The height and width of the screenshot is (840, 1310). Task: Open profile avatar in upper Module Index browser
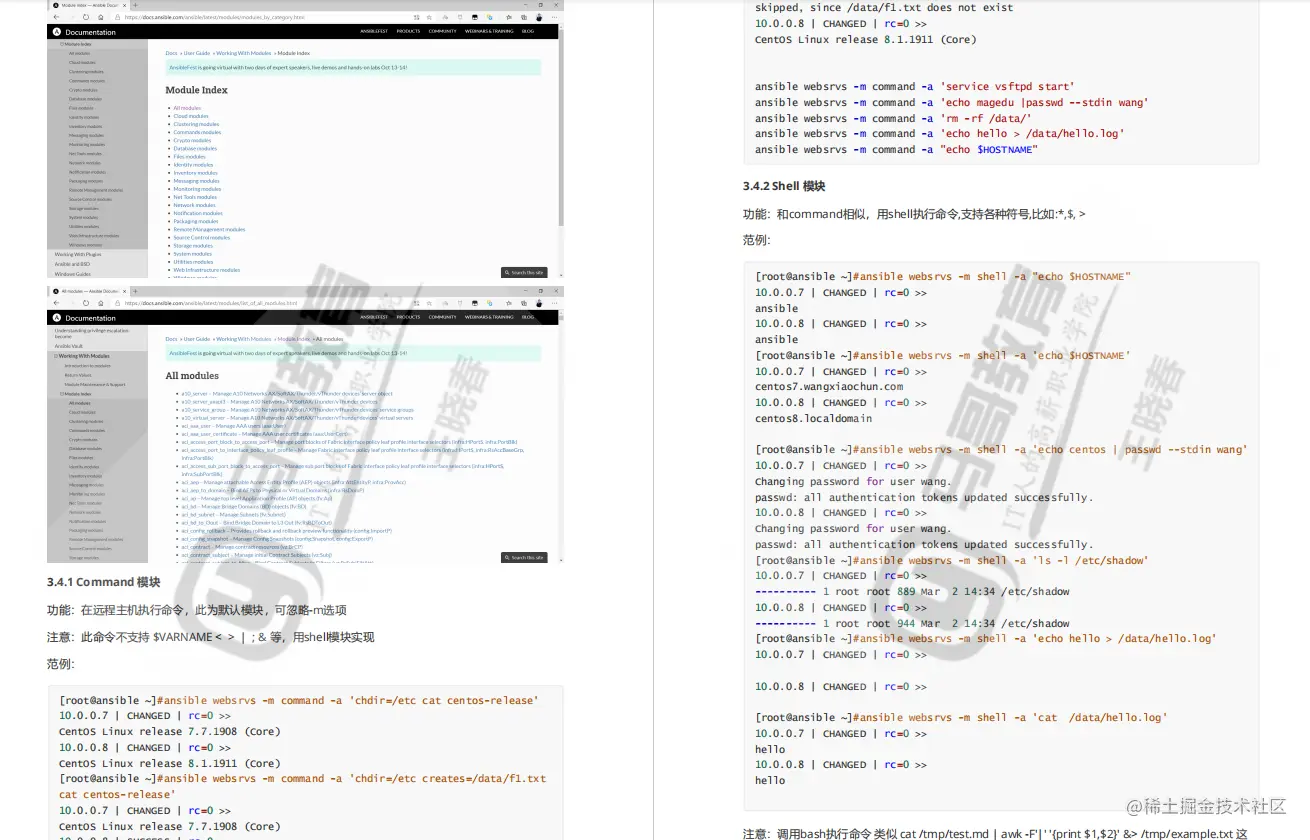(x=539, y=17)
